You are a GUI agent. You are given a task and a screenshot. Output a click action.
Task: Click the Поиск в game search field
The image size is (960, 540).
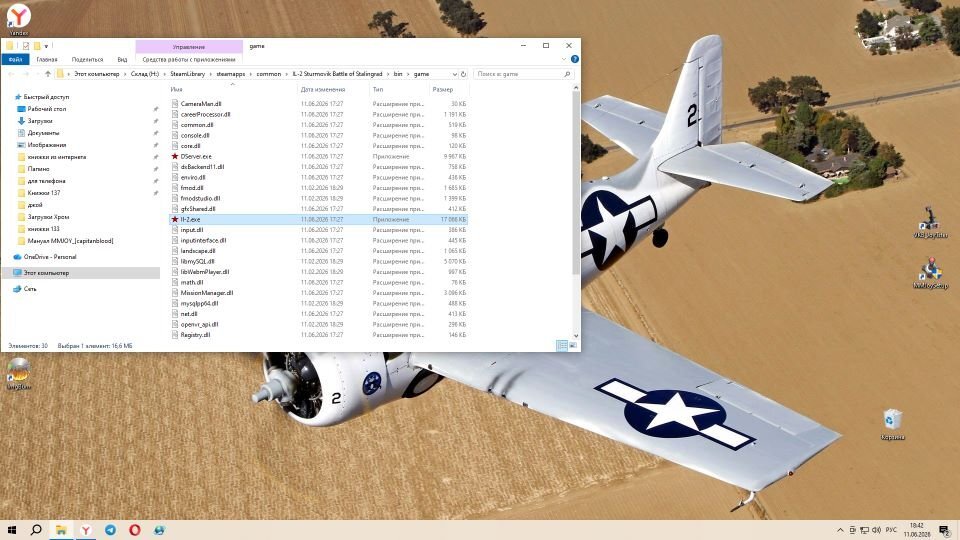(523, 74)
